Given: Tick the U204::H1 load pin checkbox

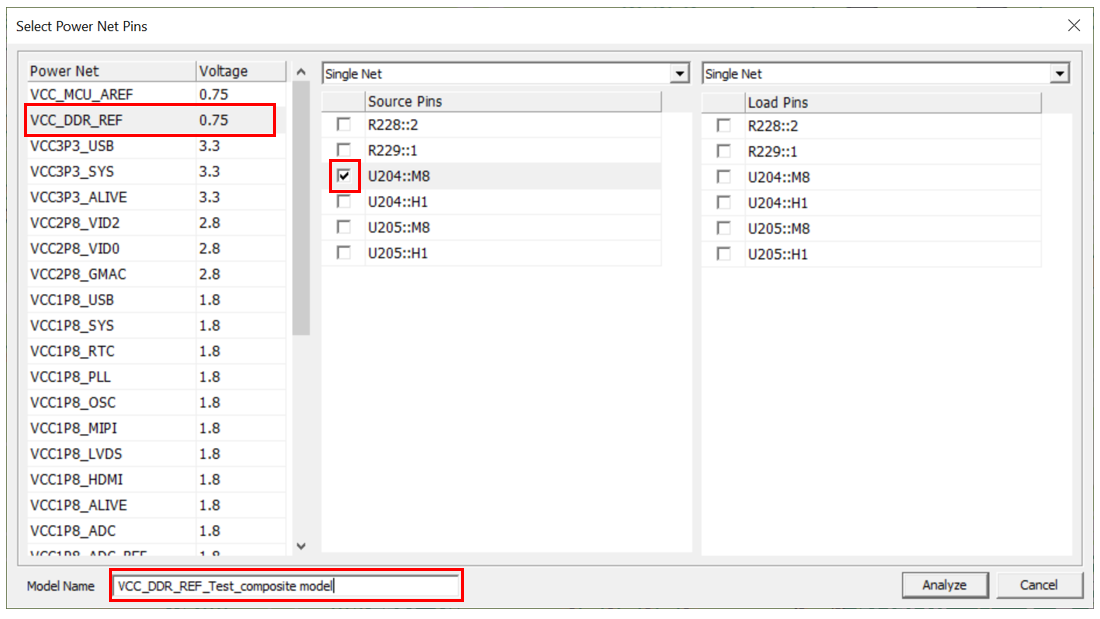Looking at the screenshot, I should 724,203.
